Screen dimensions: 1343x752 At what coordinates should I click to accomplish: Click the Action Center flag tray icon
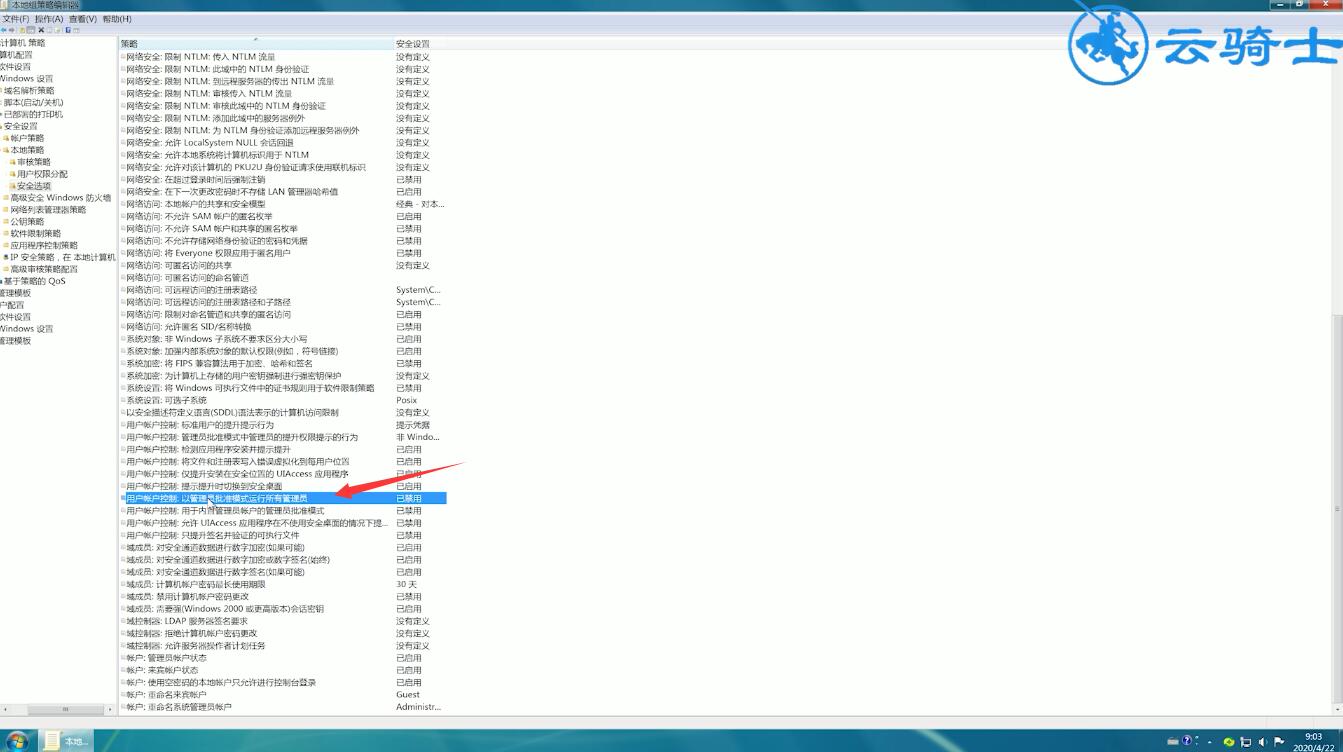click(1279, 742)
